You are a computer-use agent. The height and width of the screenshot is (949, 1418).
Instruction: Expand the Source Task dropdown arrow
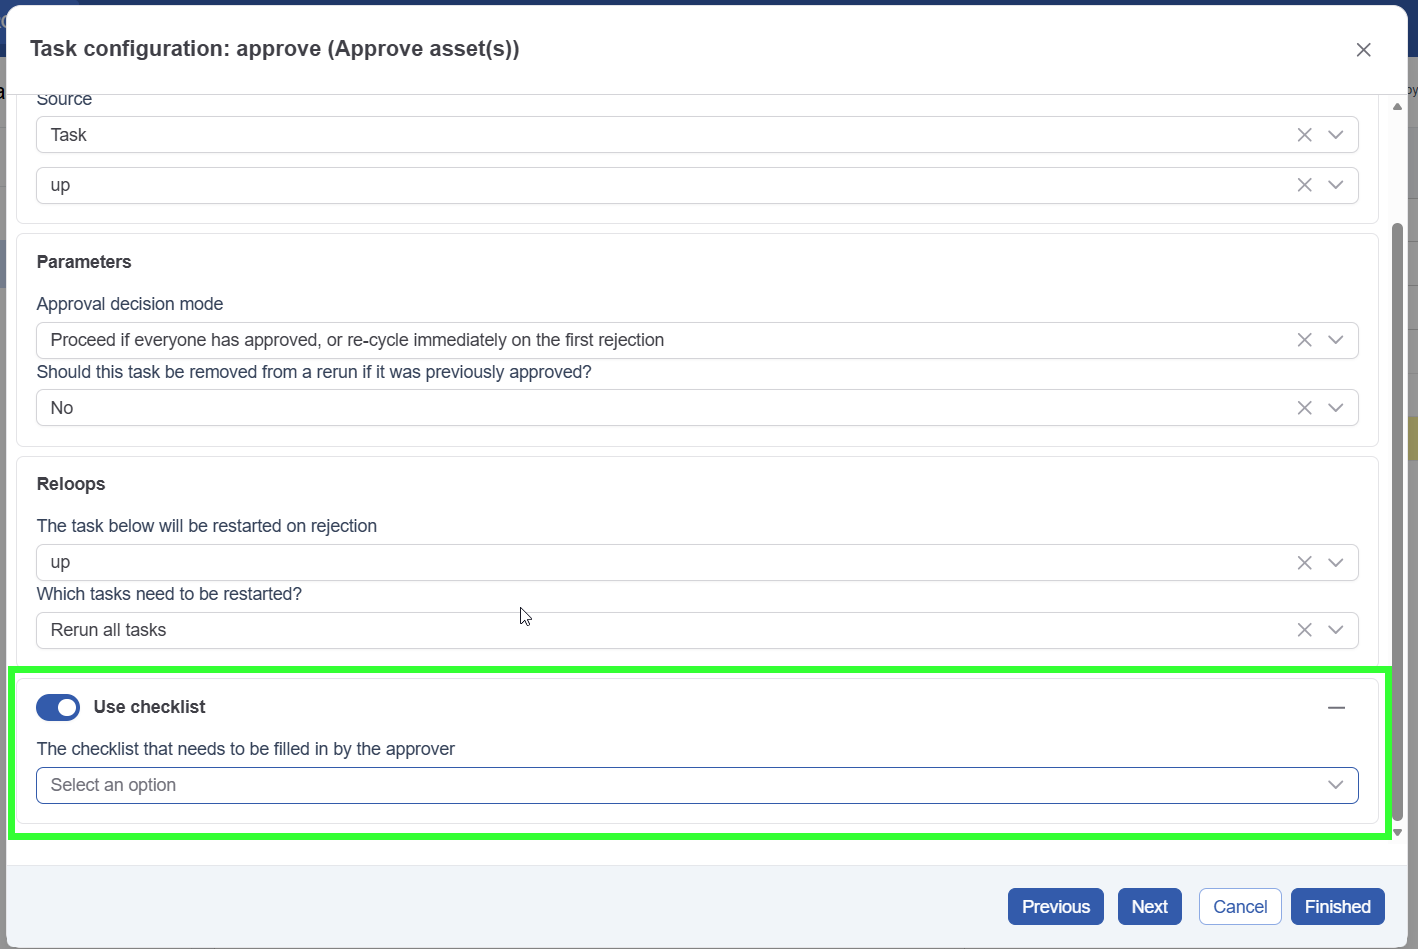tap(1335, 135)
